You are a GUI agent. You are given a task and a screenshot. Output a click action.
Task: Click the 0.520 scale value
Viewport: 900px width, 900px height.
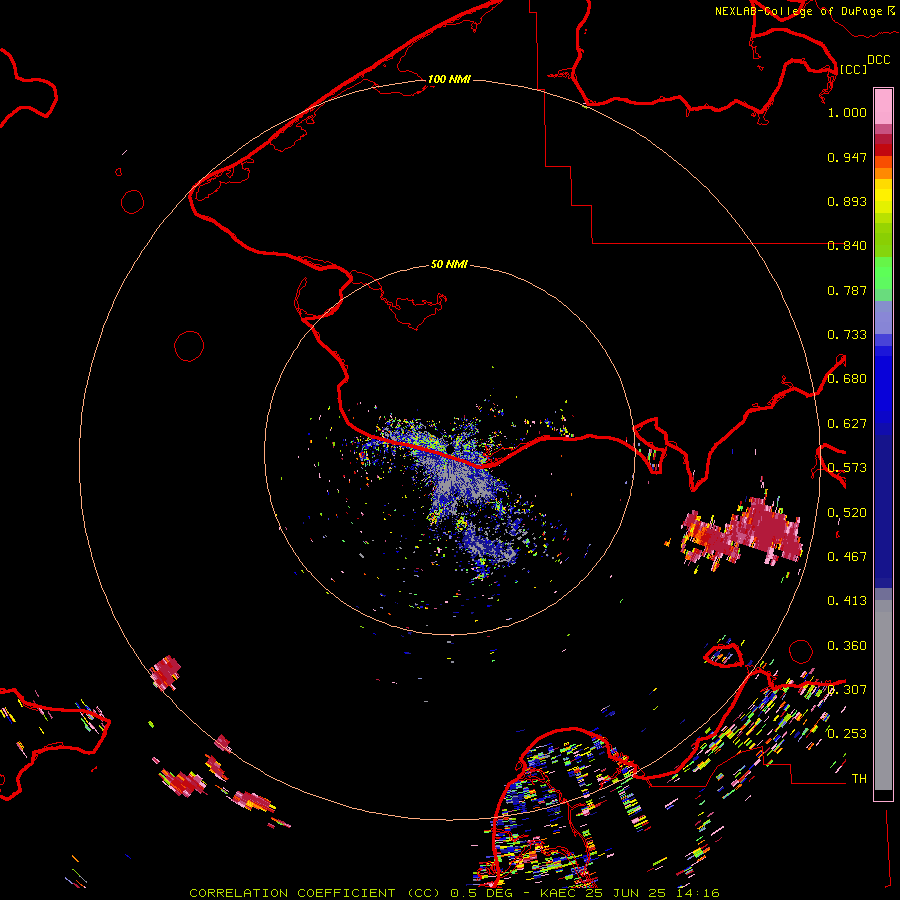[847, 513]
